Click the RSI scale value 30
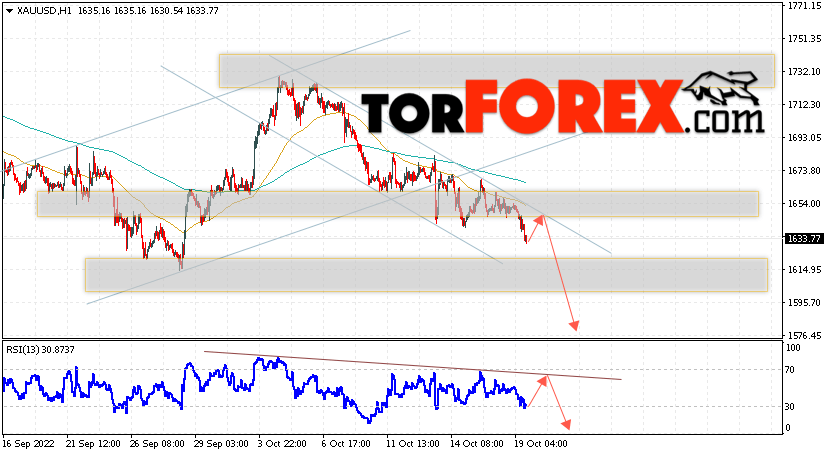 [x=790, y=406]
